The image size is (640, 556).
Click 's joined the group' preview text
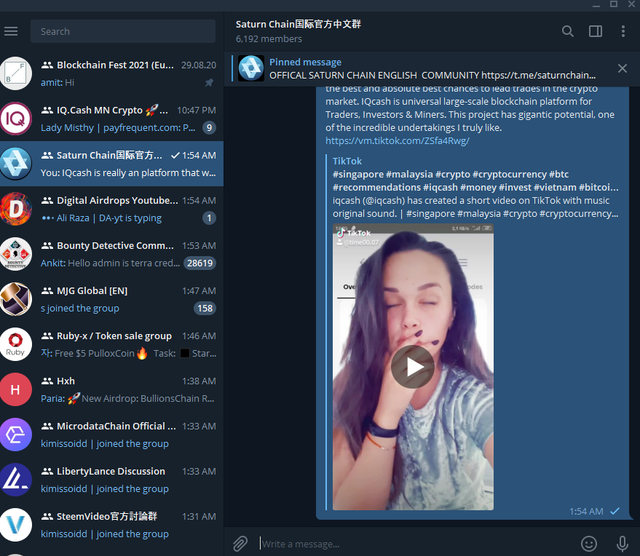click(x=80, y=308)
